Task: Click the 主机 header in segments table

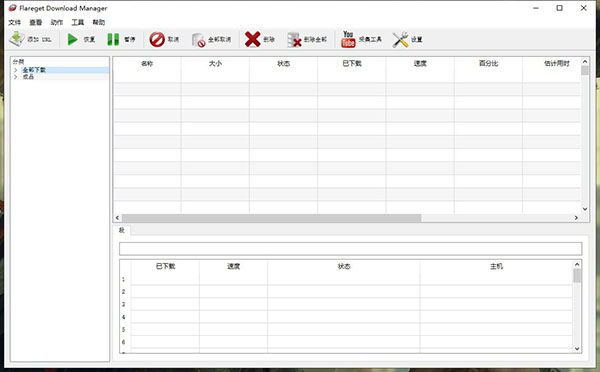Action: pos(496,266)
